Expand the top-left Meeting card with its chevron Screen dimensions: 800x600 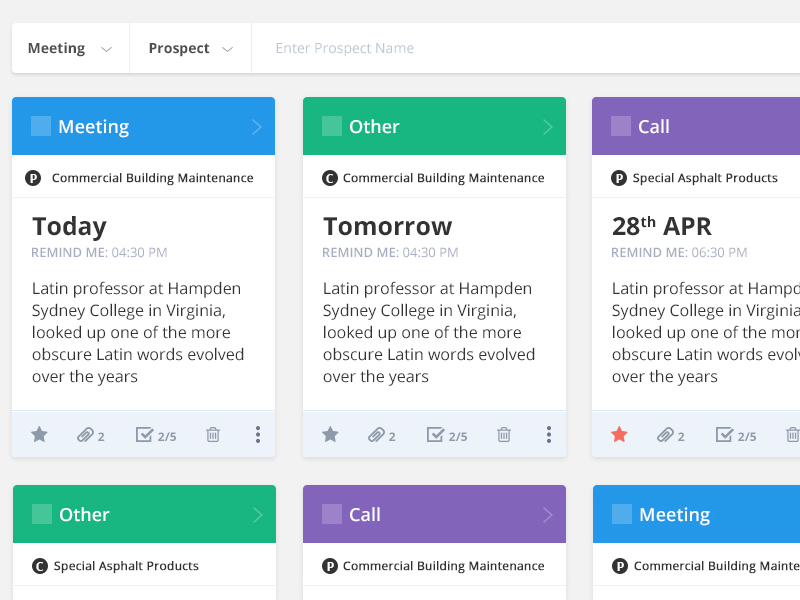pyautogui.click(x=257, y=127)
